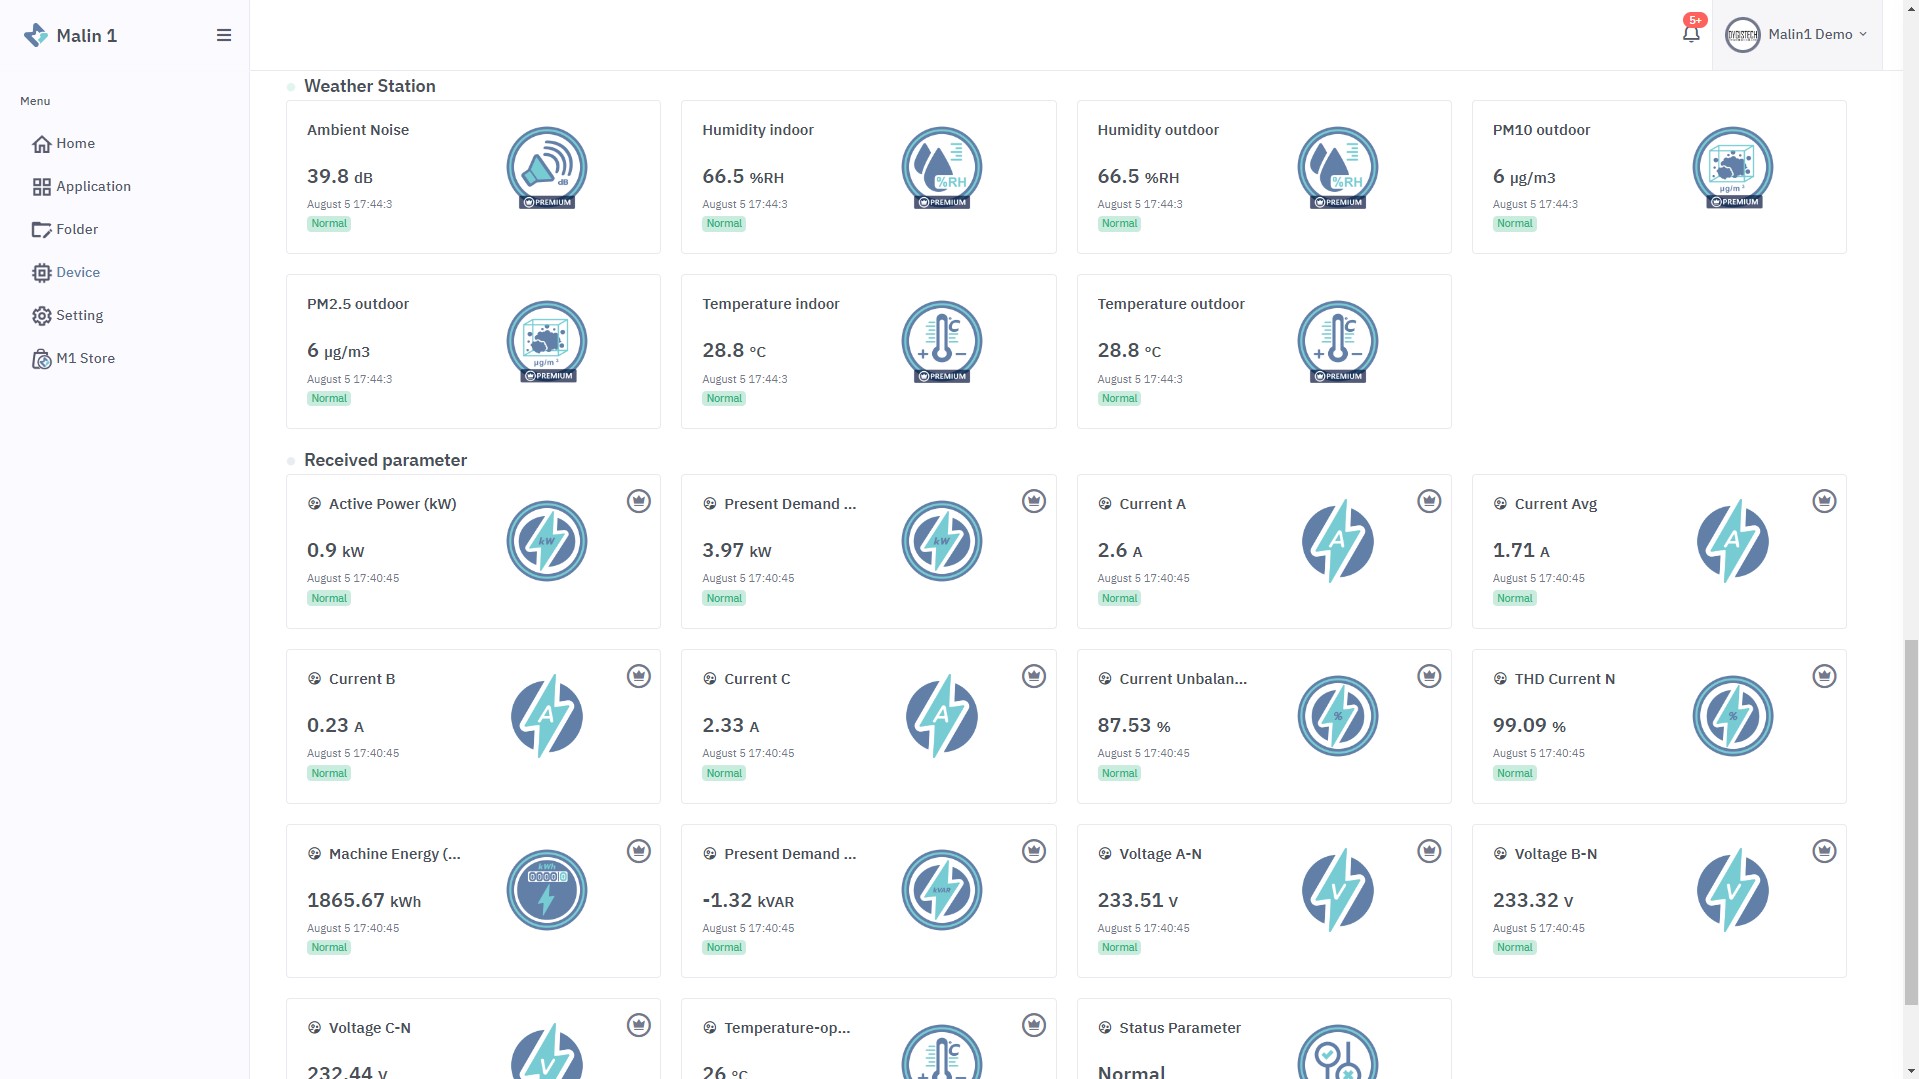Click the Temperature outdoor thermometer icon

[1337, 341]
